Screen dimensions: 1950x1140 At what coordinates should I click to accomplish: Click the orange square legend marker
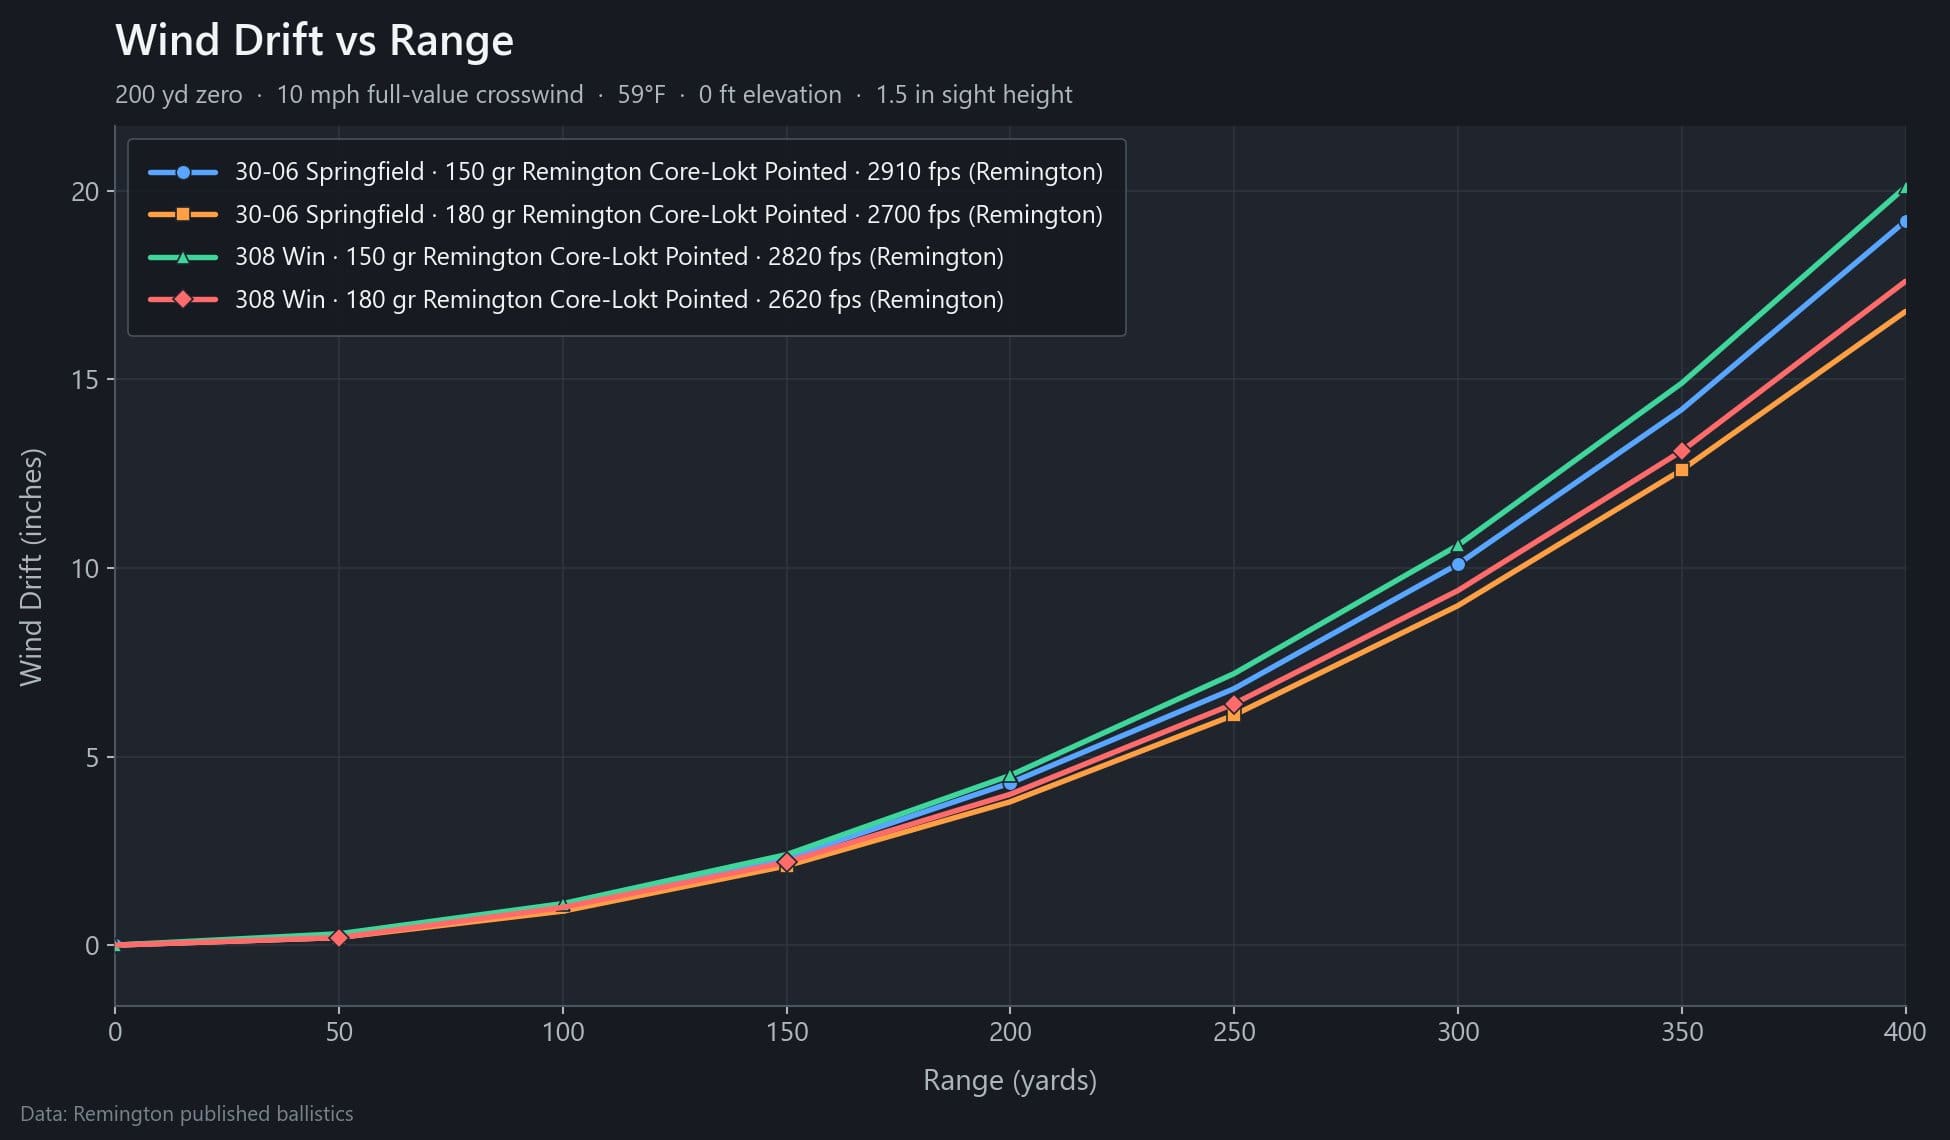click(183, 215)
